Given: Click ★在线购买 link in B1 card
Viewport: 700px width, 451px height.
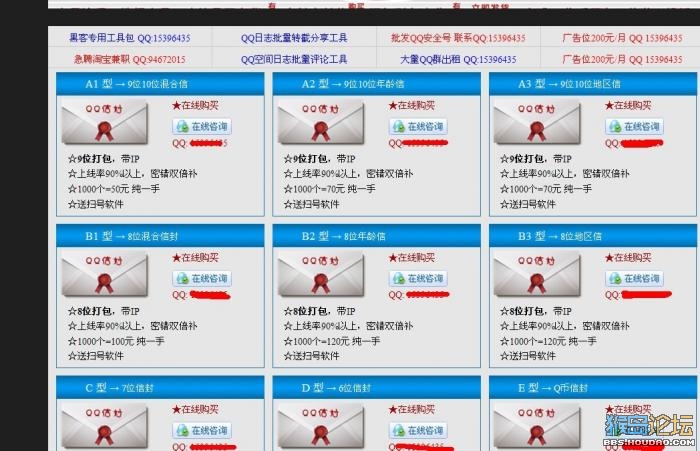Looking at the screenshot, I should click(x=195, y=258).
